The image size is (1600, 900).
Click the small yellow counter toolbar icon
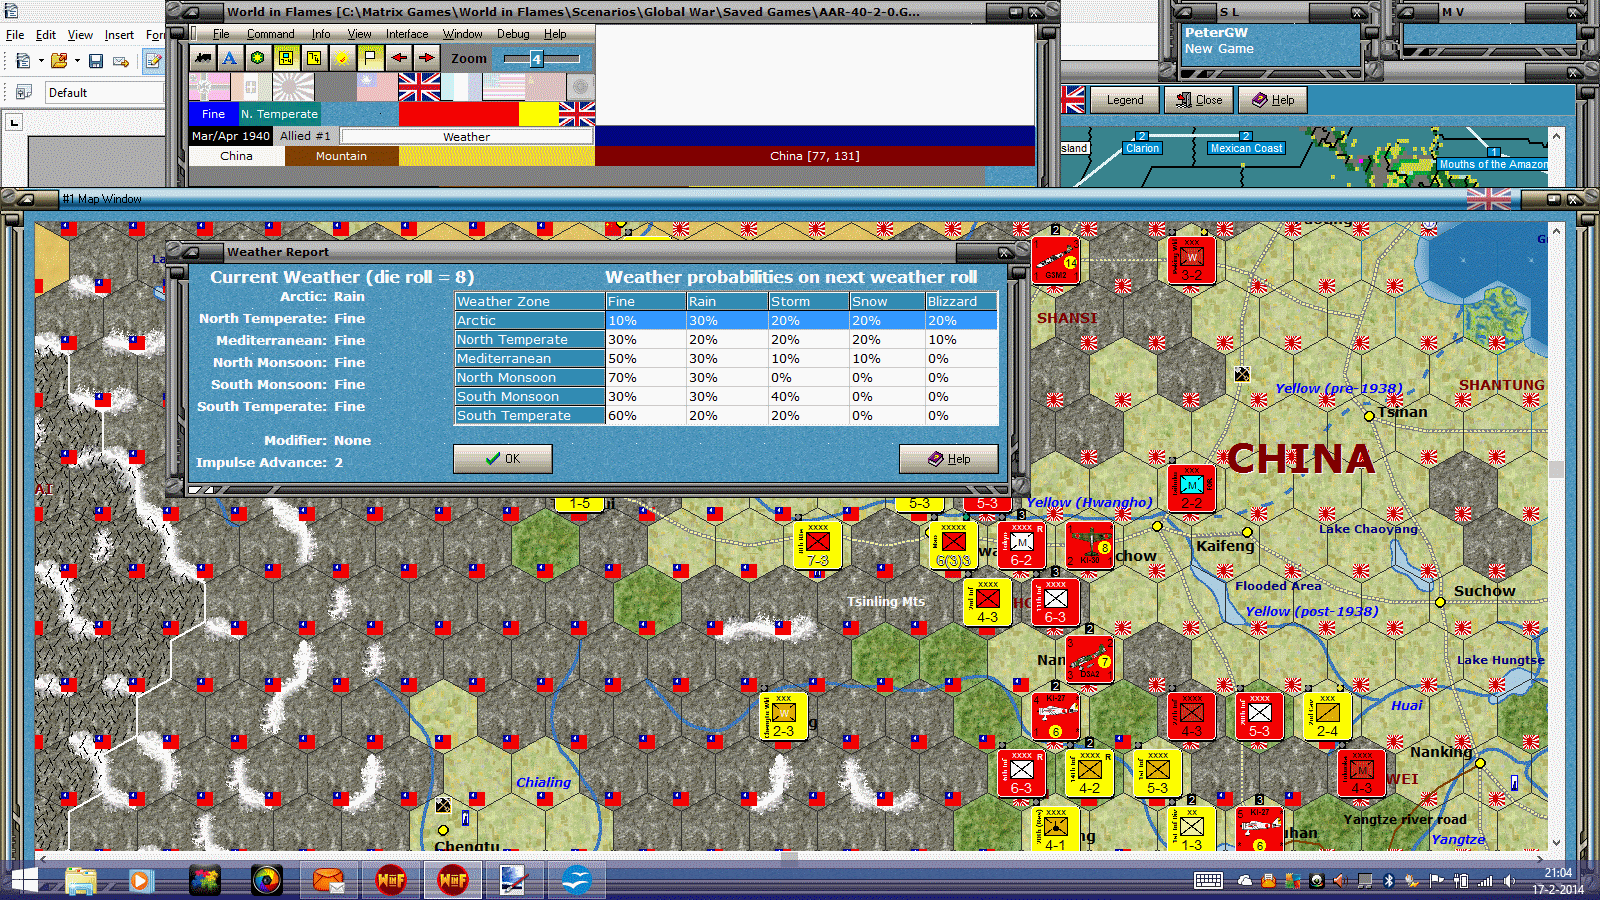[x=314, y=58]
